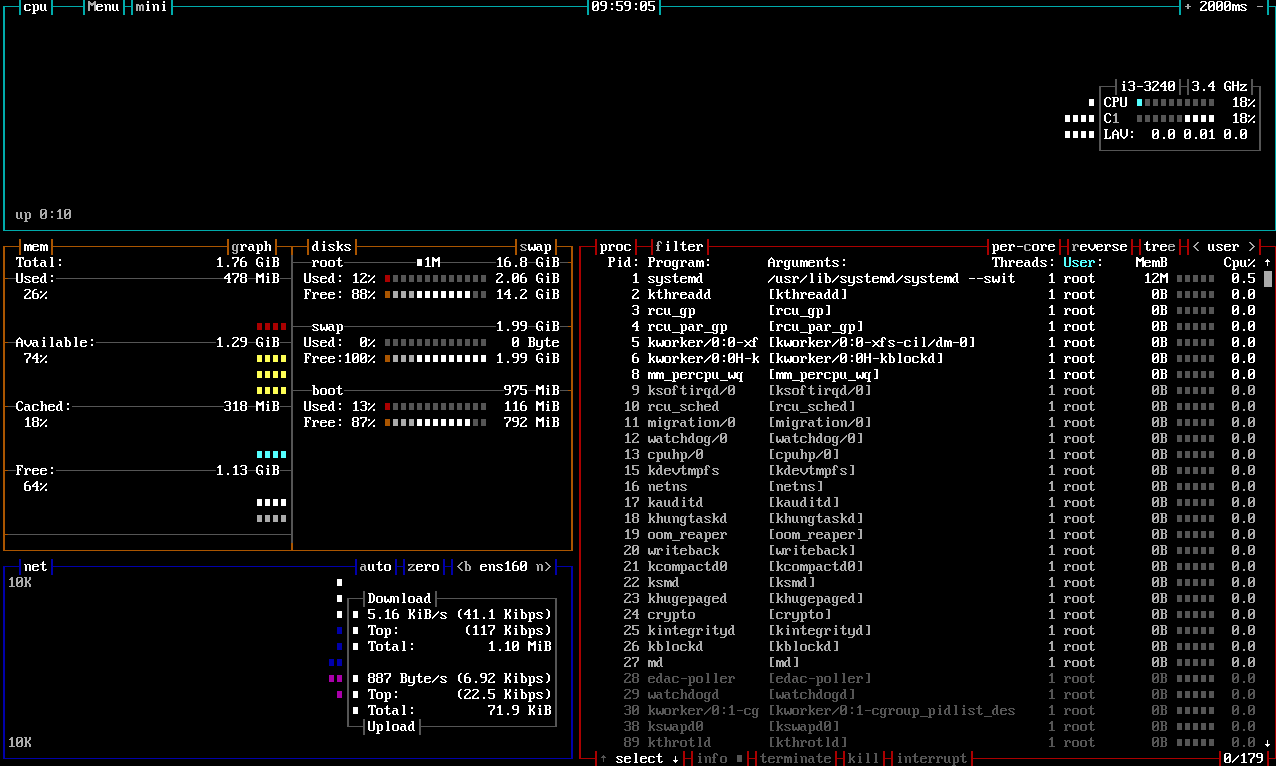Viewport: 1276px width, 766px height.
Task: Terminate the selected process
Action: pos(795,758)
